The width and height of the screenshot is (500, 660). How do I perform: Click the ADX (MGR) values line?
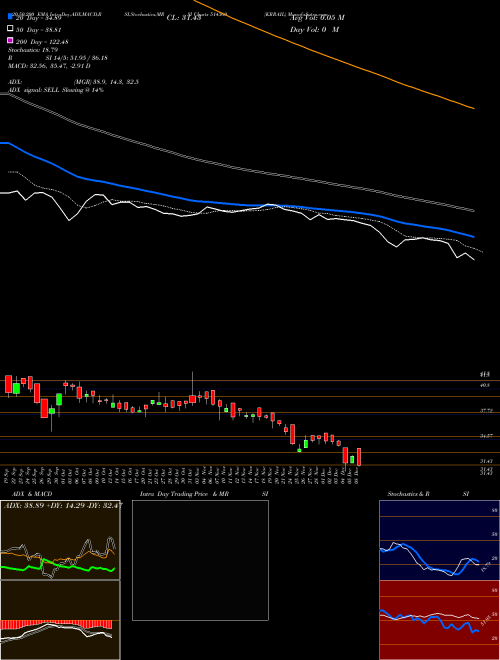coord(73,82)
